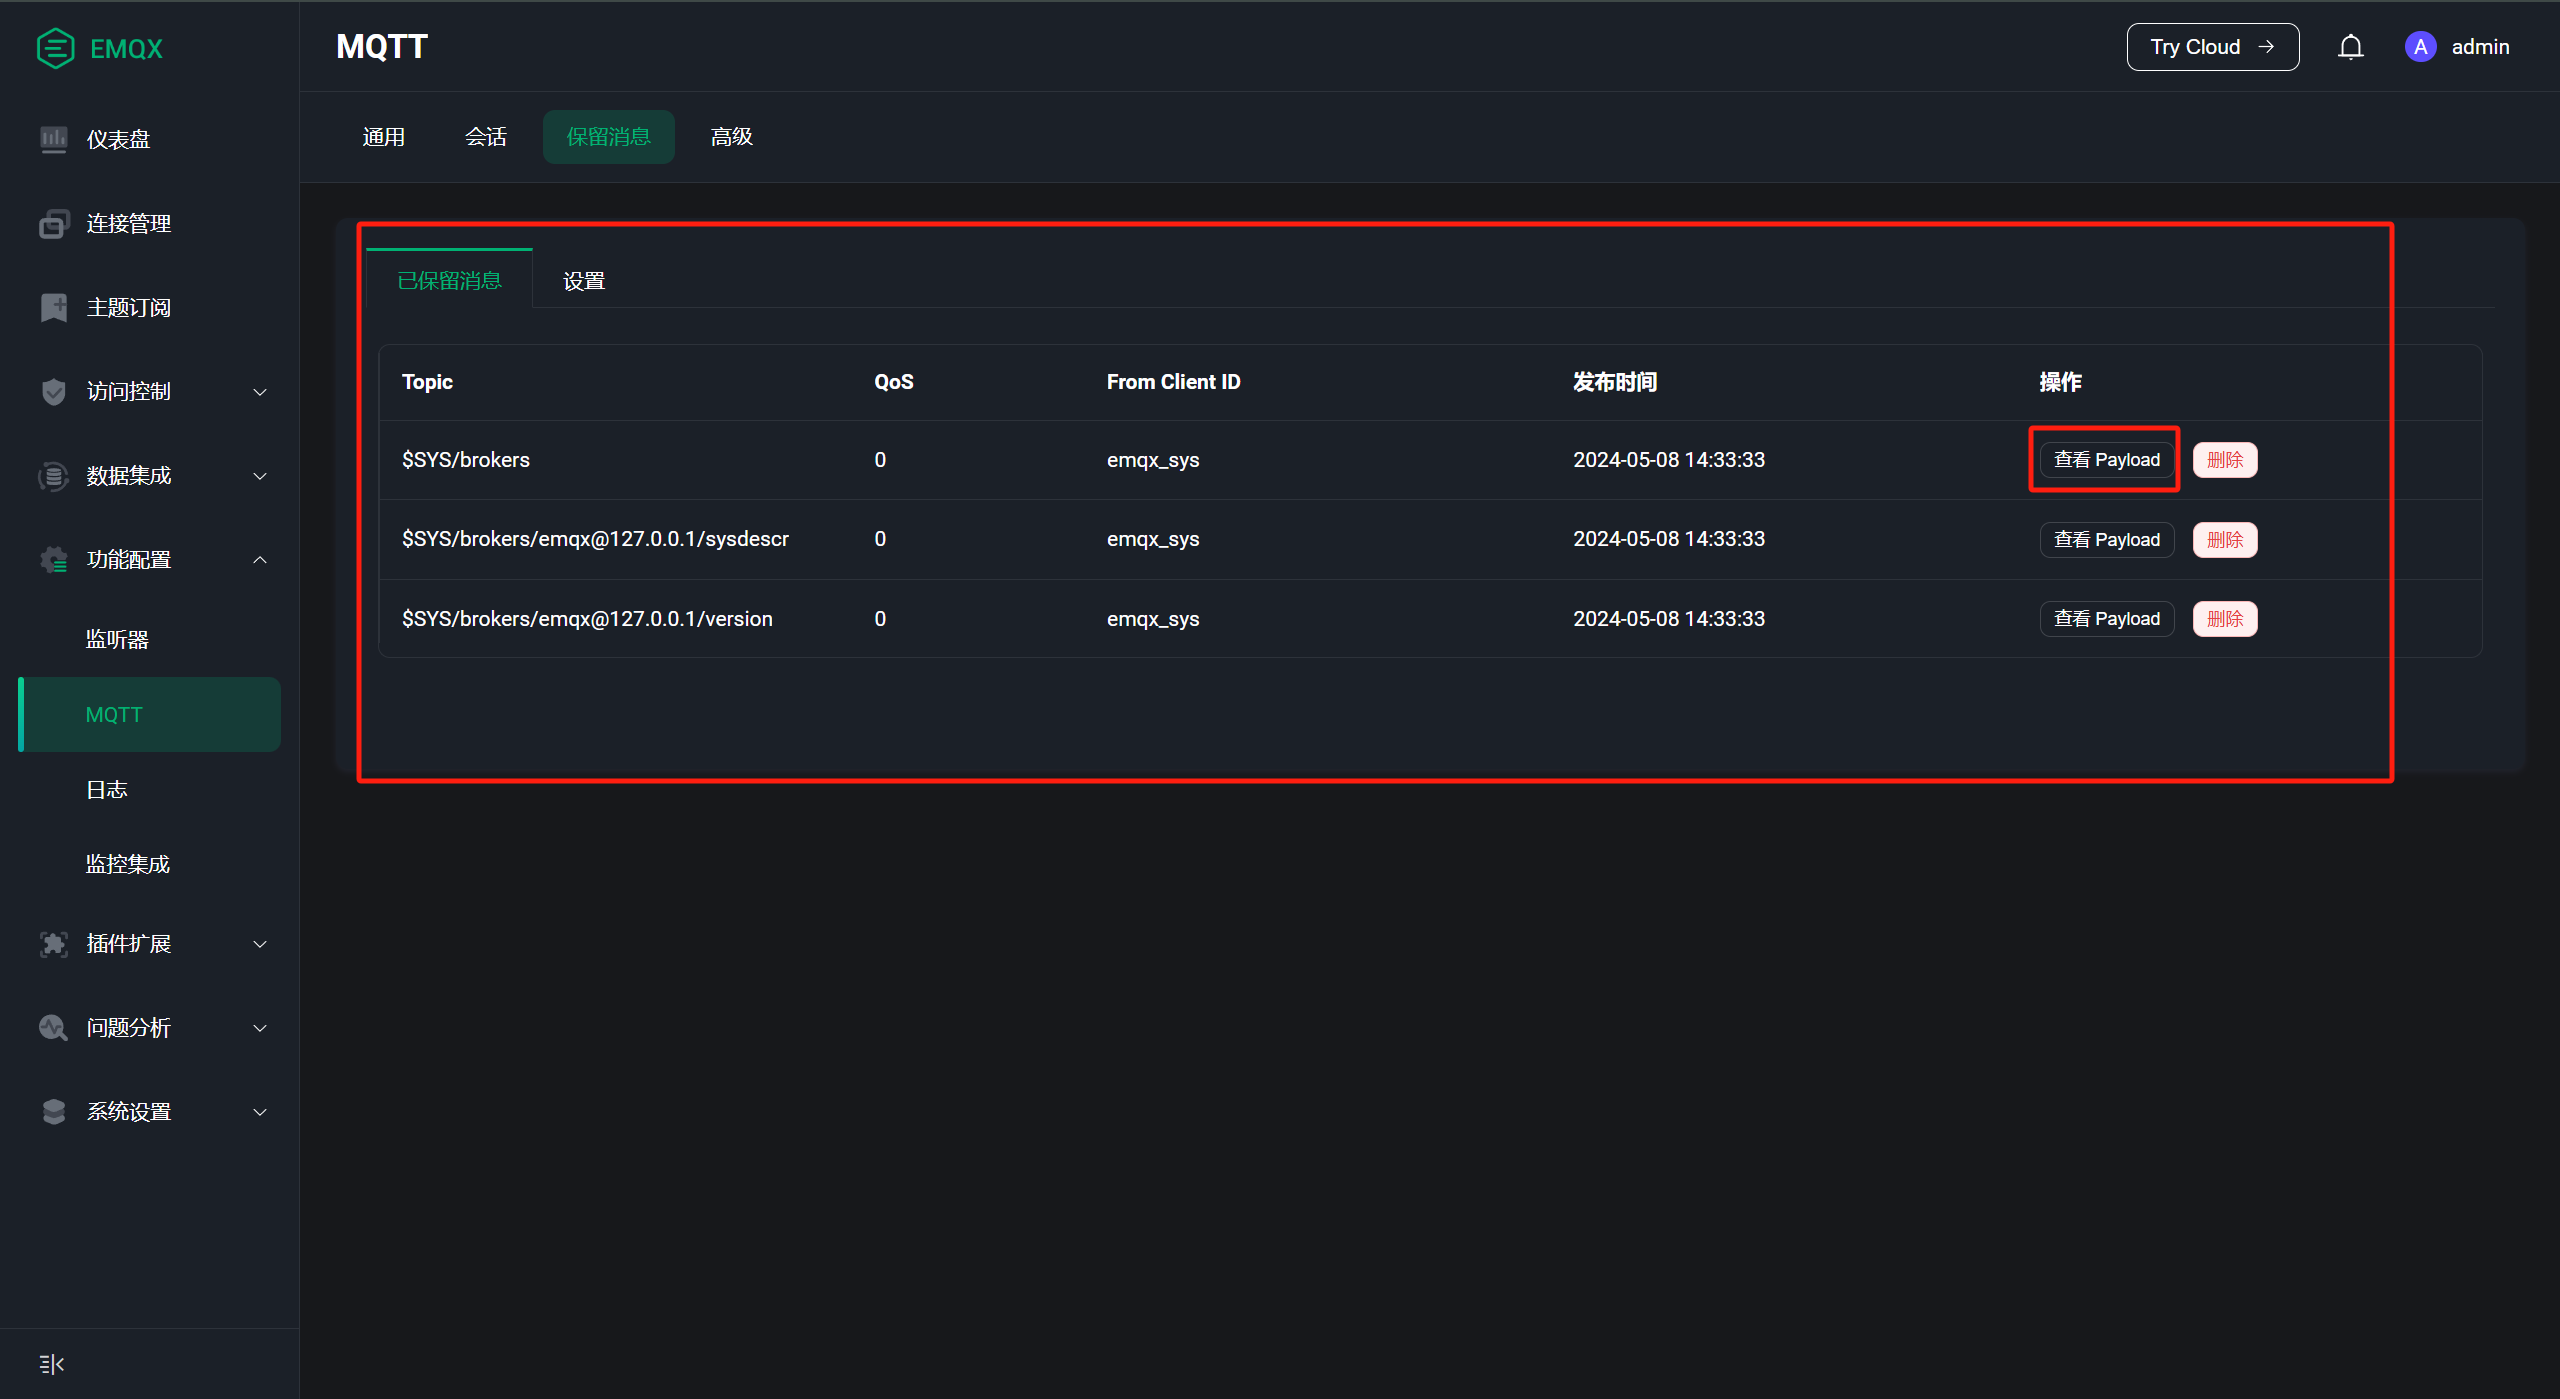Screen dimensions: 2560x1399
Task: Open the 仪表盘 dashboard icon
Action: [x=54, y=139]
